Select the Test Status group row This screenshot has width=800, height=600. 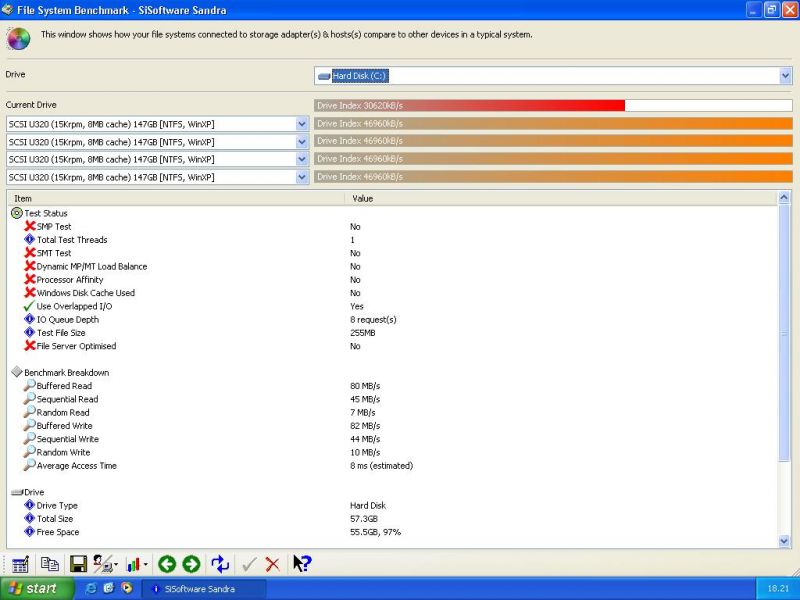(x=393, y=213)
